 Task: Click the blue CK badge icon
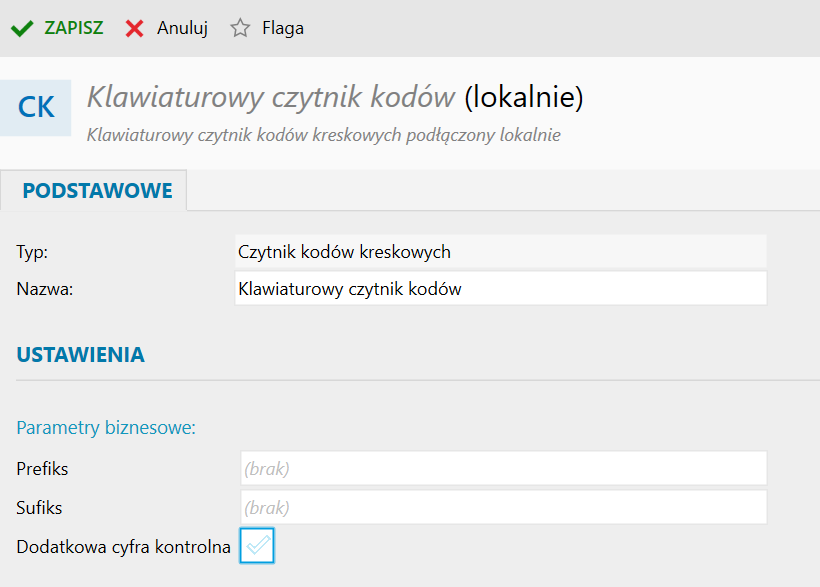pyautogui.click(x=36, y=107)
